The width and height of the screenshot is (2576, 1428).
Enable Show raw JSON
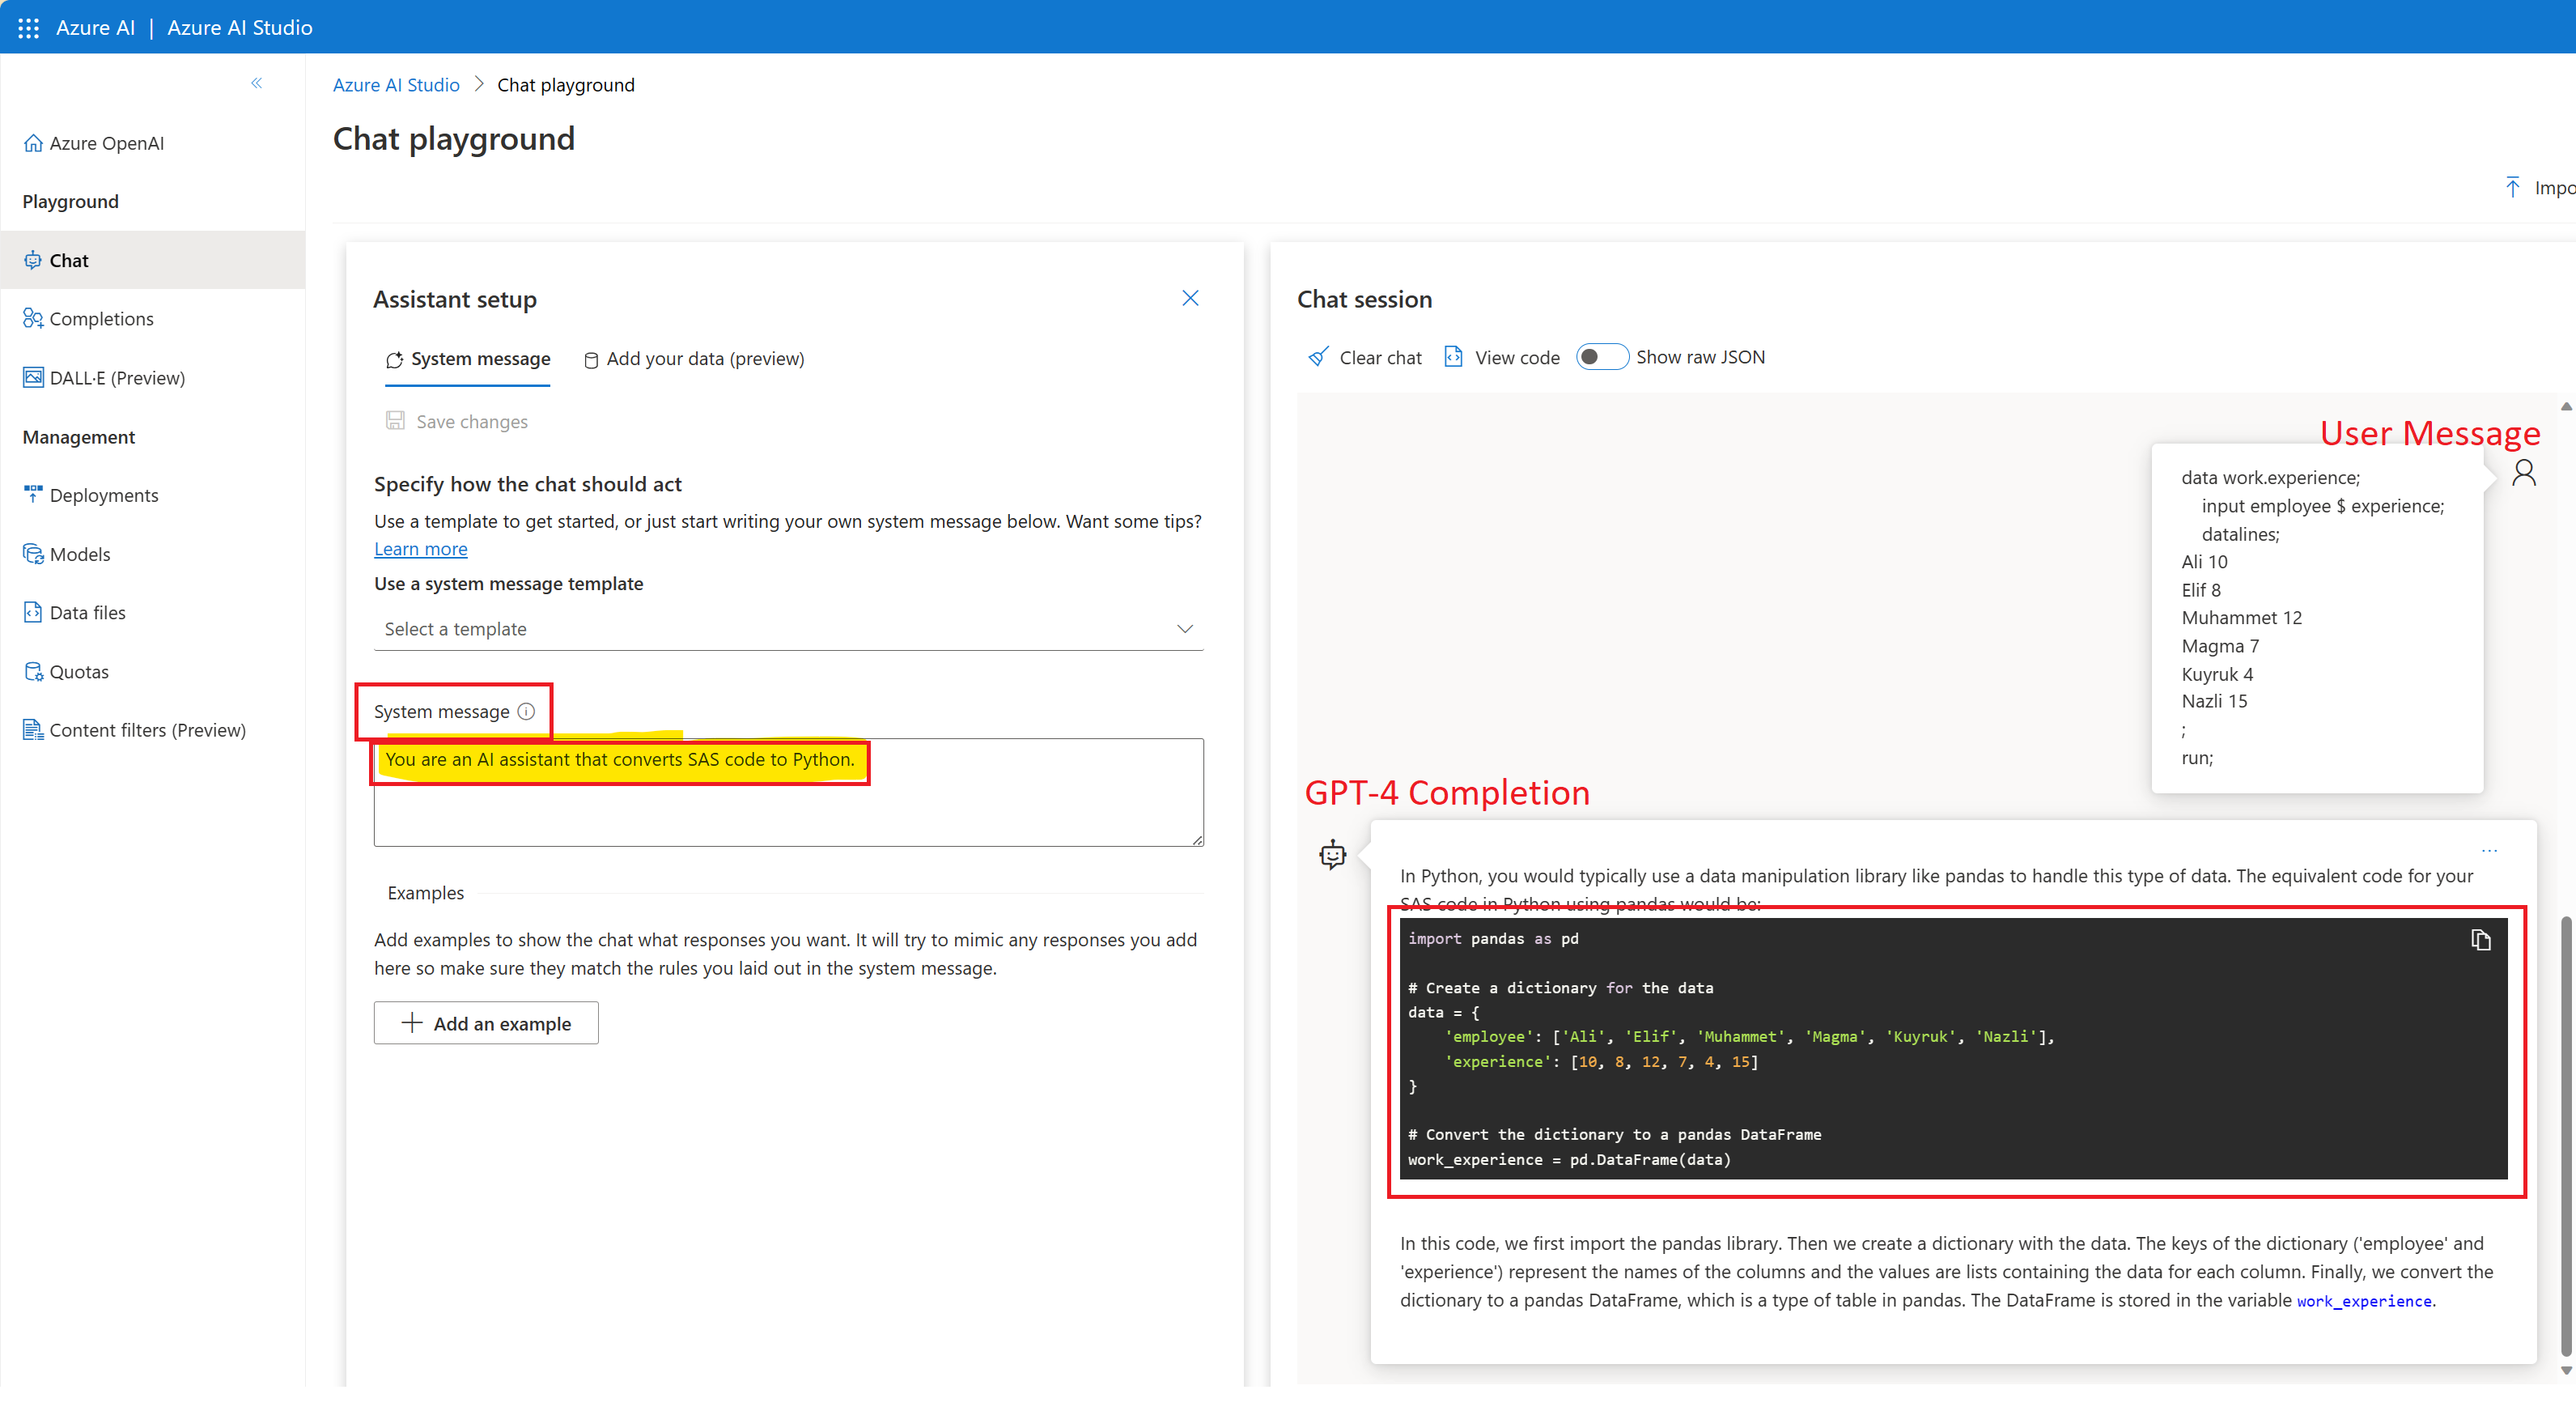(1601, 356)
